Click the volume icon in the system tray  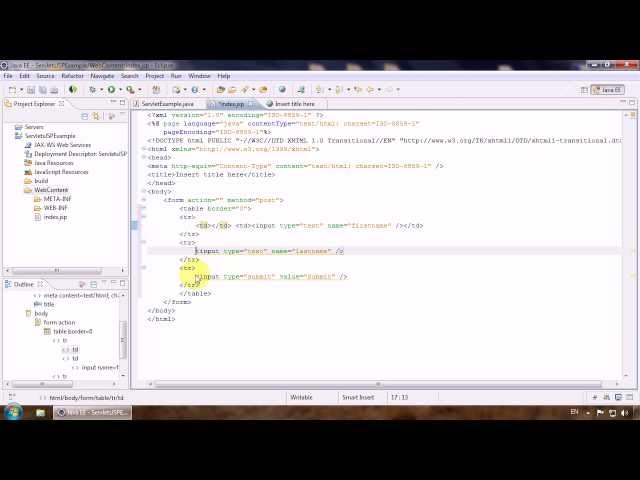click(624, 413)
